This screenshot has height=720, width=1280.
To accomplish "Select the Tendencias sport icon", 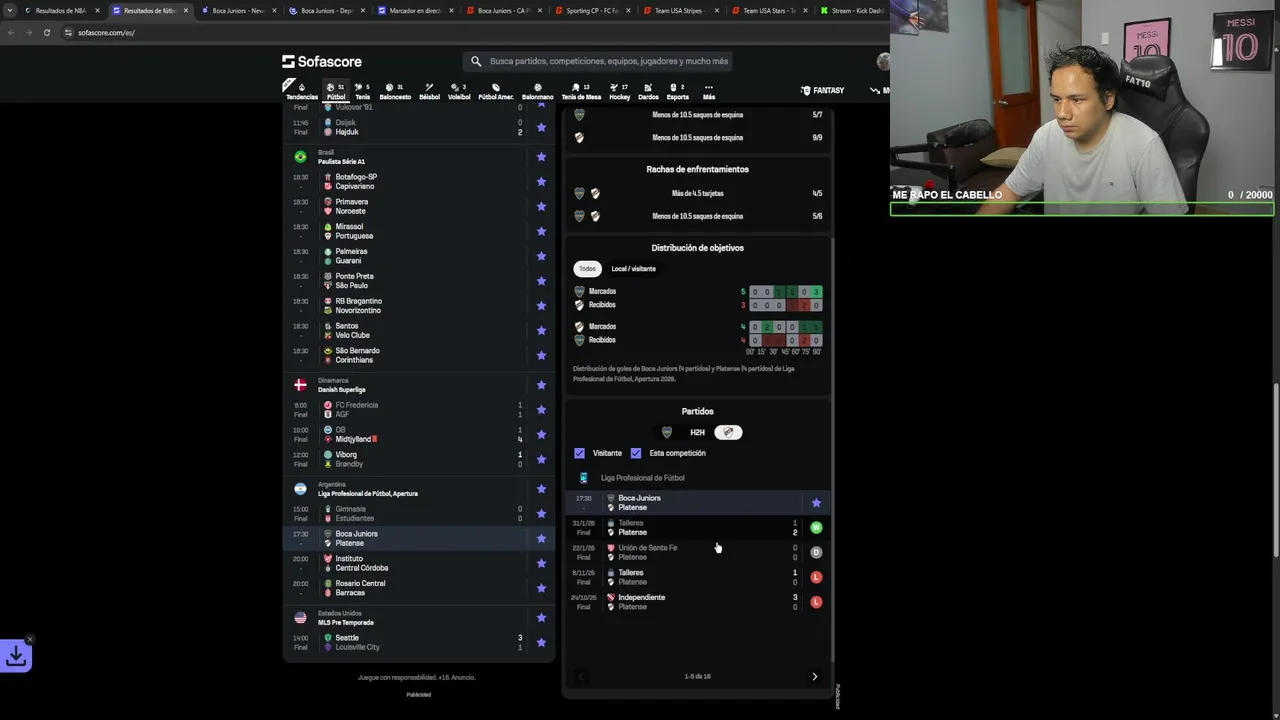I will (x=301, y=91).
